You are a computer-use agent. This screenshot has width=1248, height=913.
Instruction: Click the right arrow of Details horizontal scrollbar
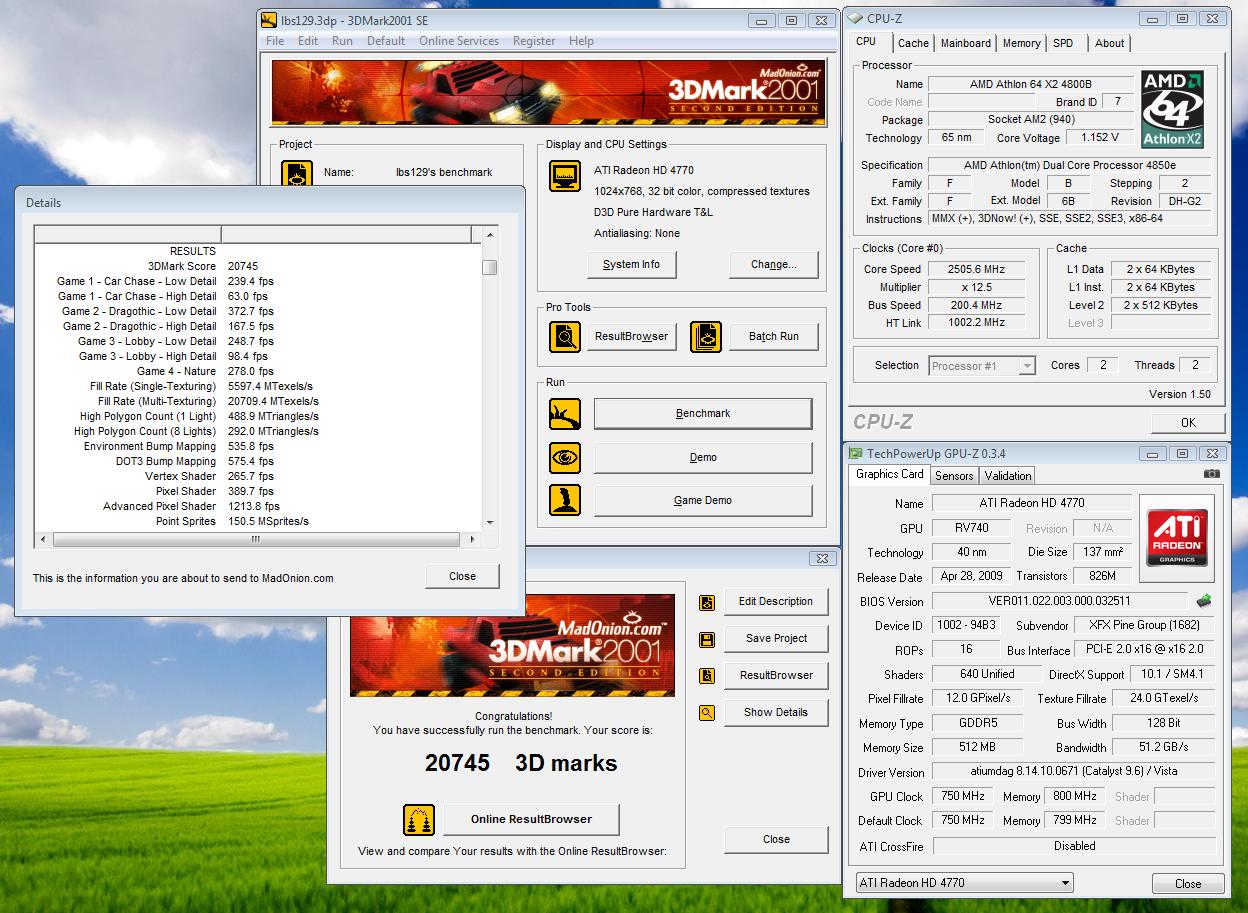click(x=471, y=540)
